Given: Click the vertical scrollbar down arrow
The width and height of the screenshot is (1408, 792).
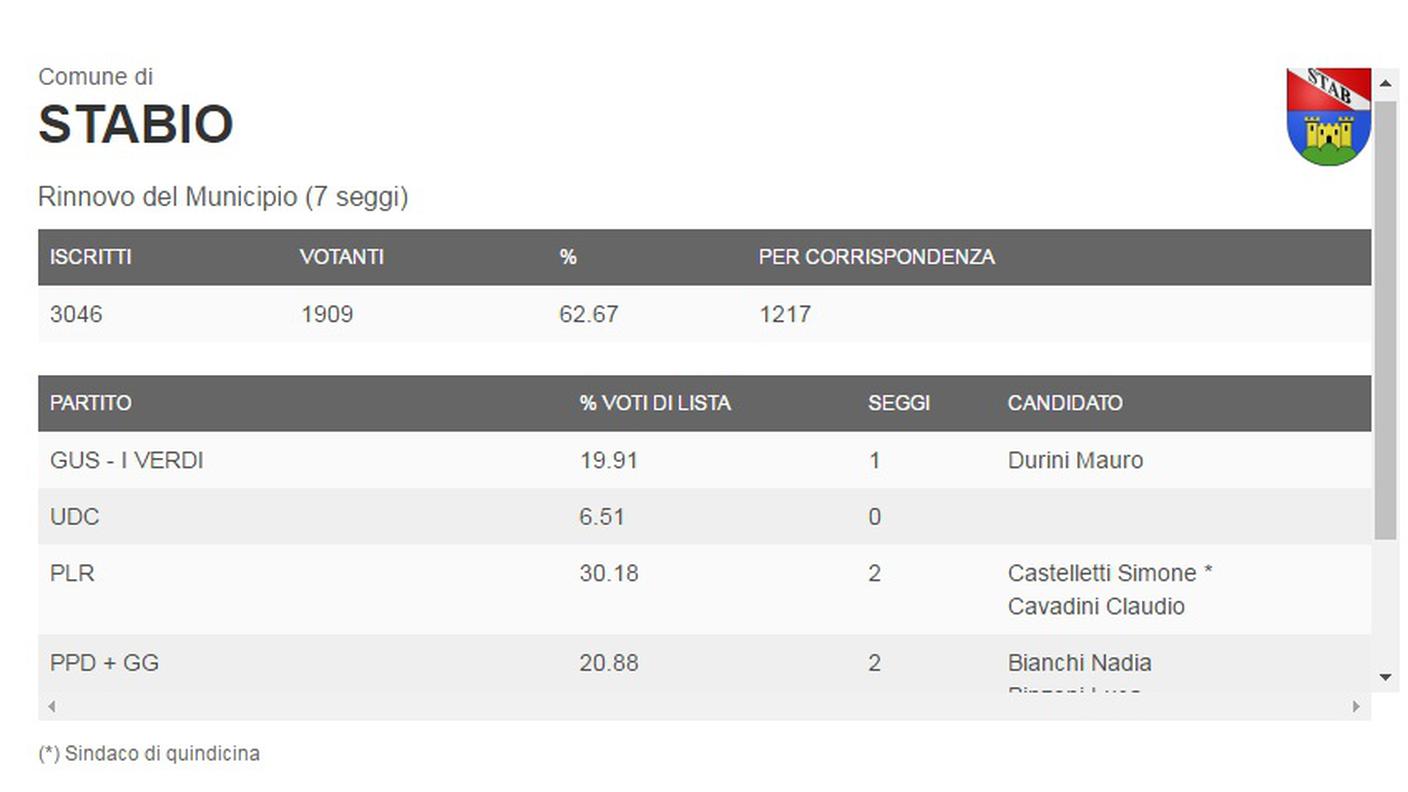Looking at the screenshot, I should click(1385, 677).
